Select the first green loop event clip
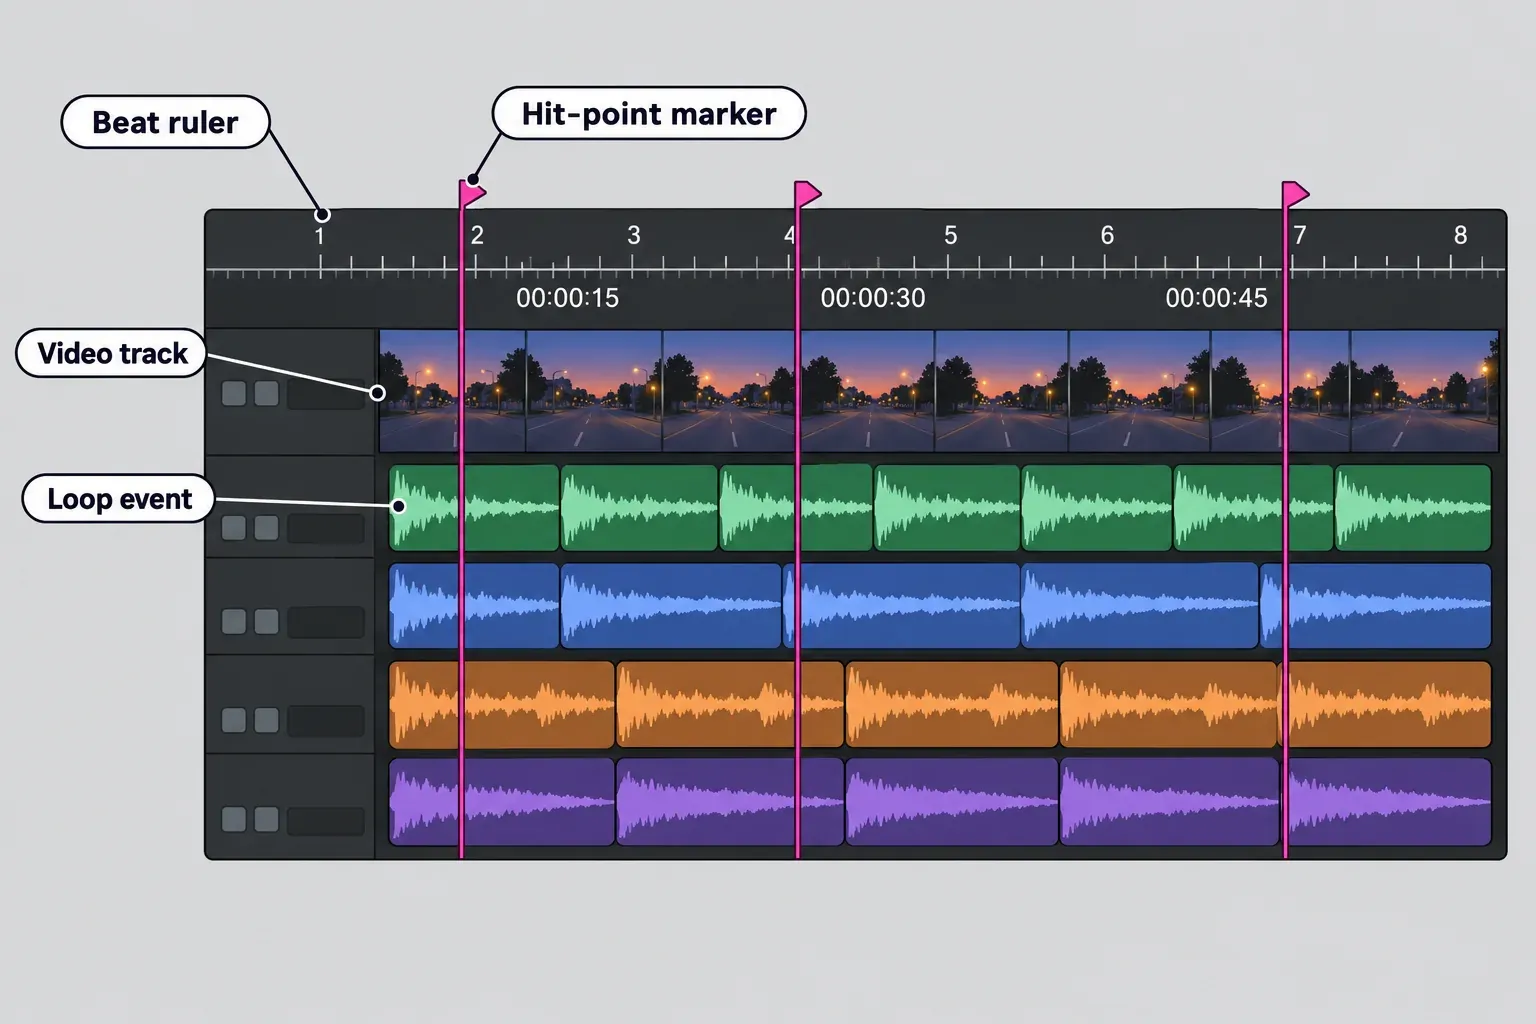 click(x=474, y=508)
